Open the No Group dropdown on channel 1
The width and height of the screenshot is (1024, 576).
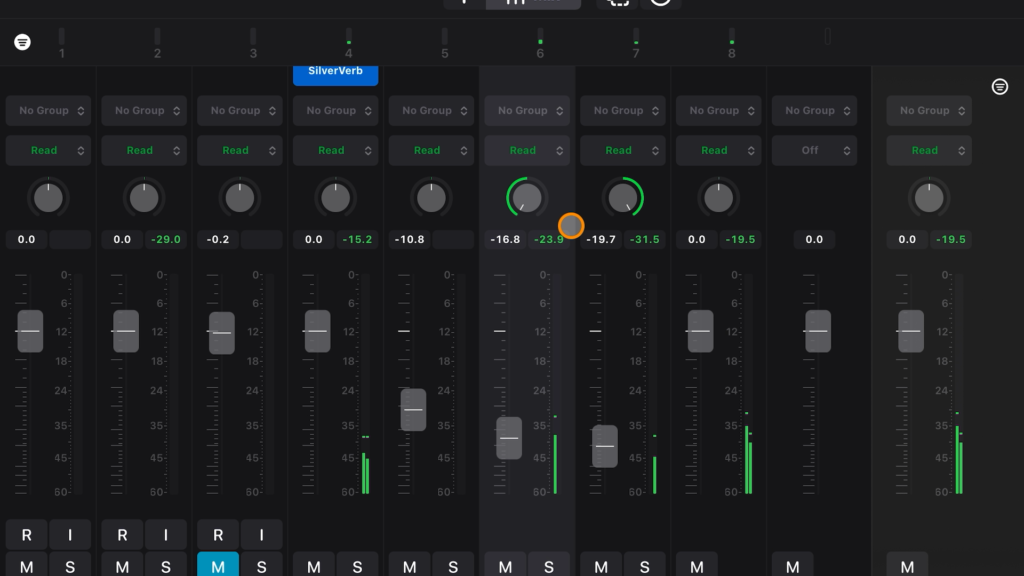48,111
